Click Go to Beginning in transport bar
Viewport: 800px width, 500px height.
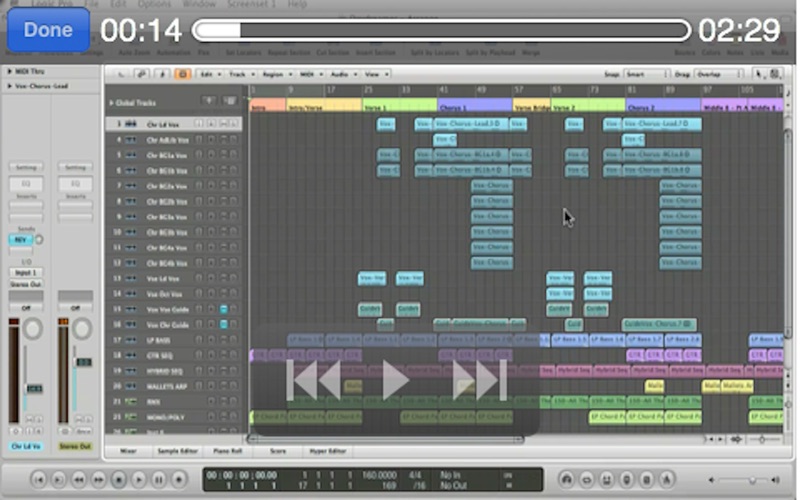39,480
